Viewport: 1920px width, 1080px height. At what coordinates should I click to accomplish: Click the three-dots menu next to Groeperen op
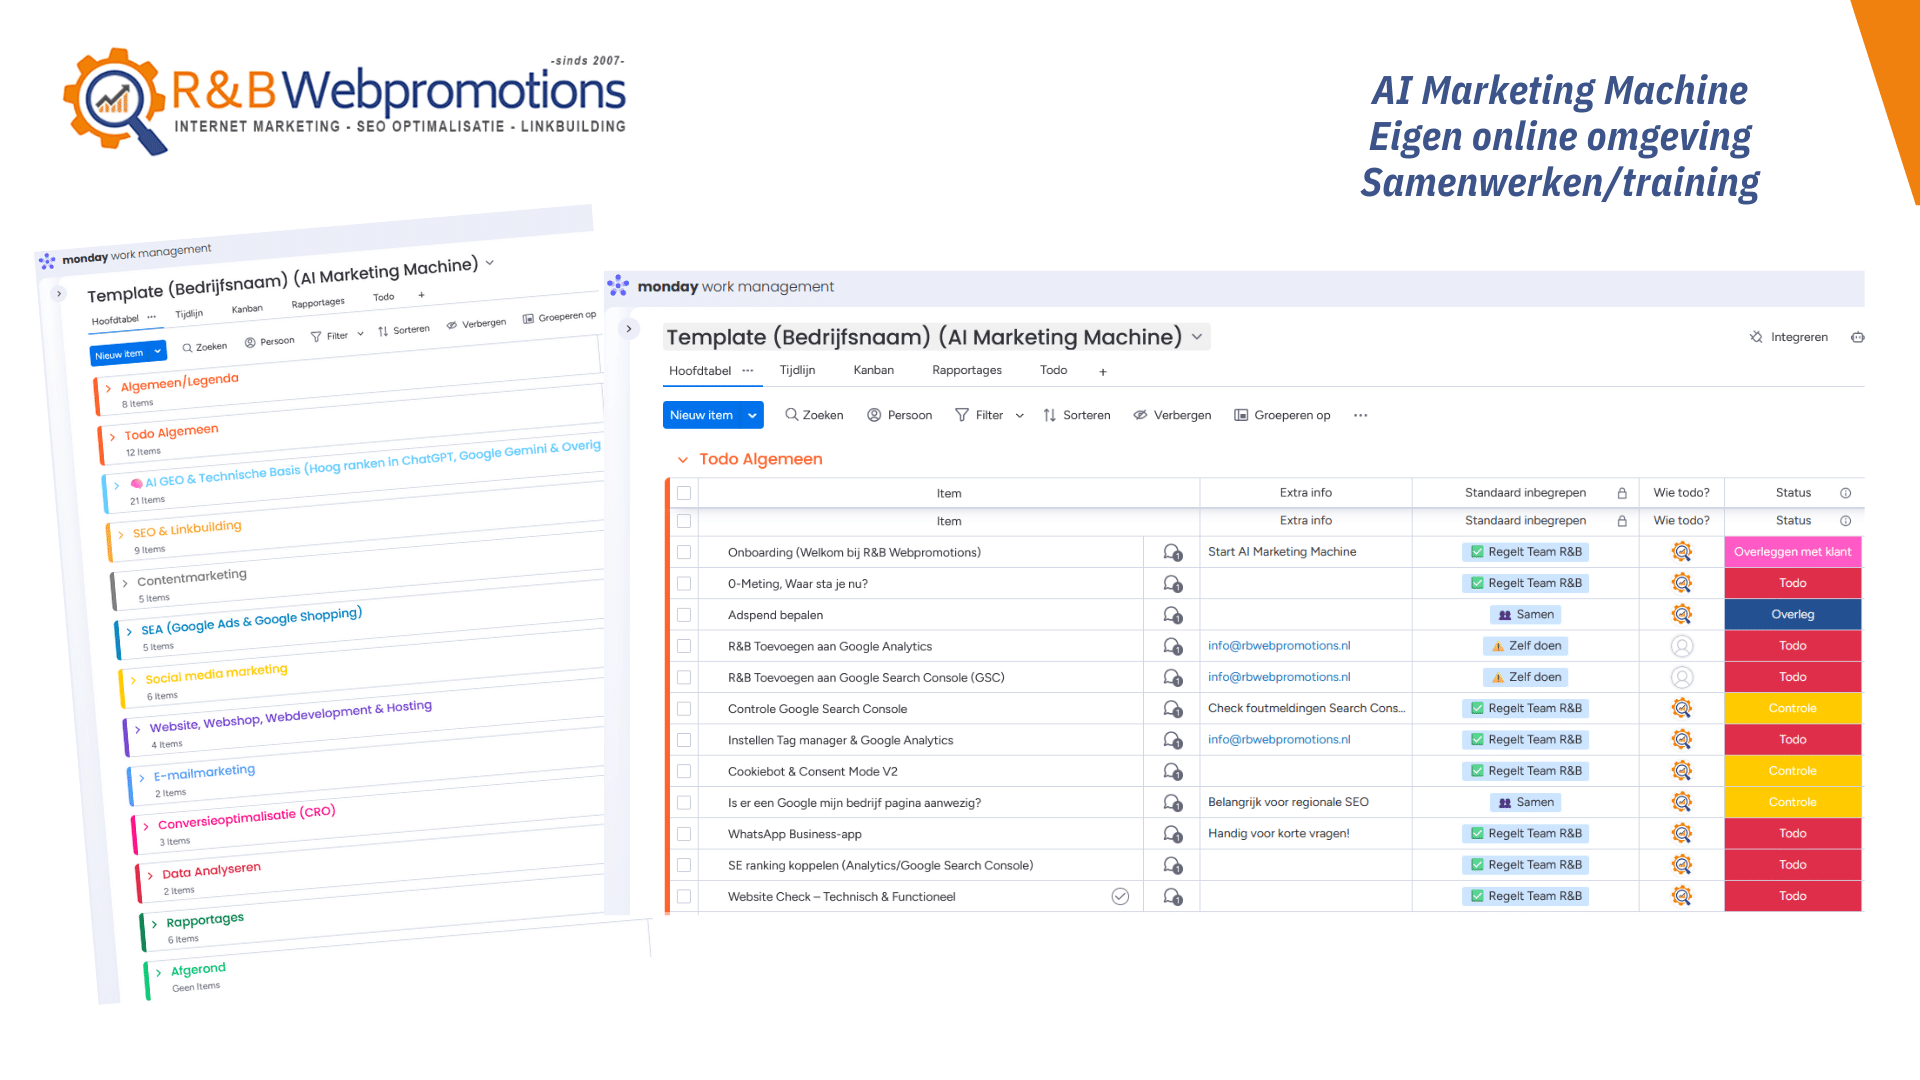tap(1360, 415)
